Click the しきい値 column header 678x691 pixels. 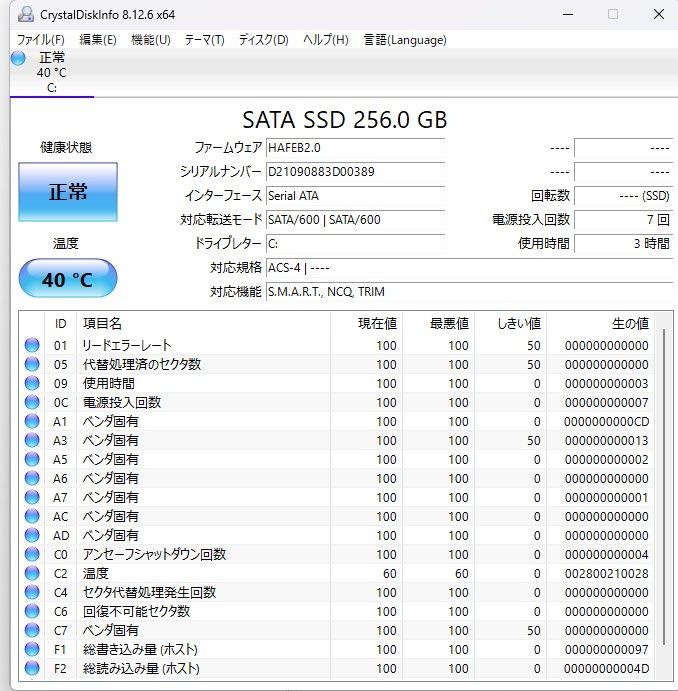coord(511,323)
